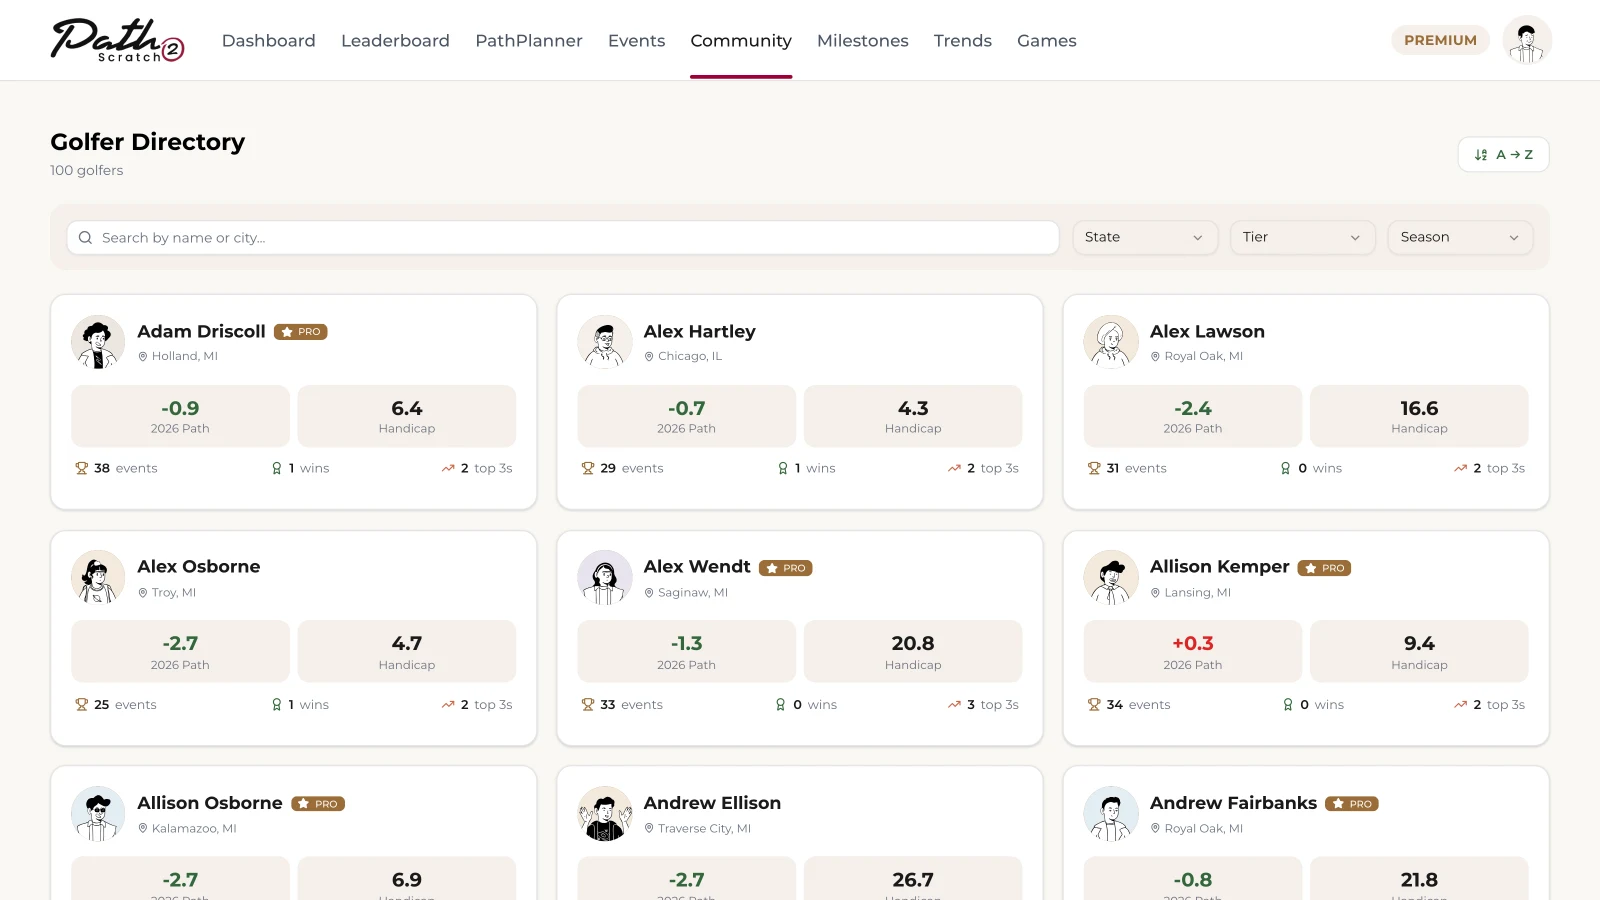The height and width of the screenshot is (900, 1600).
Task: Open Andrew Ellison's profile name link
Action: click(712, 803)
